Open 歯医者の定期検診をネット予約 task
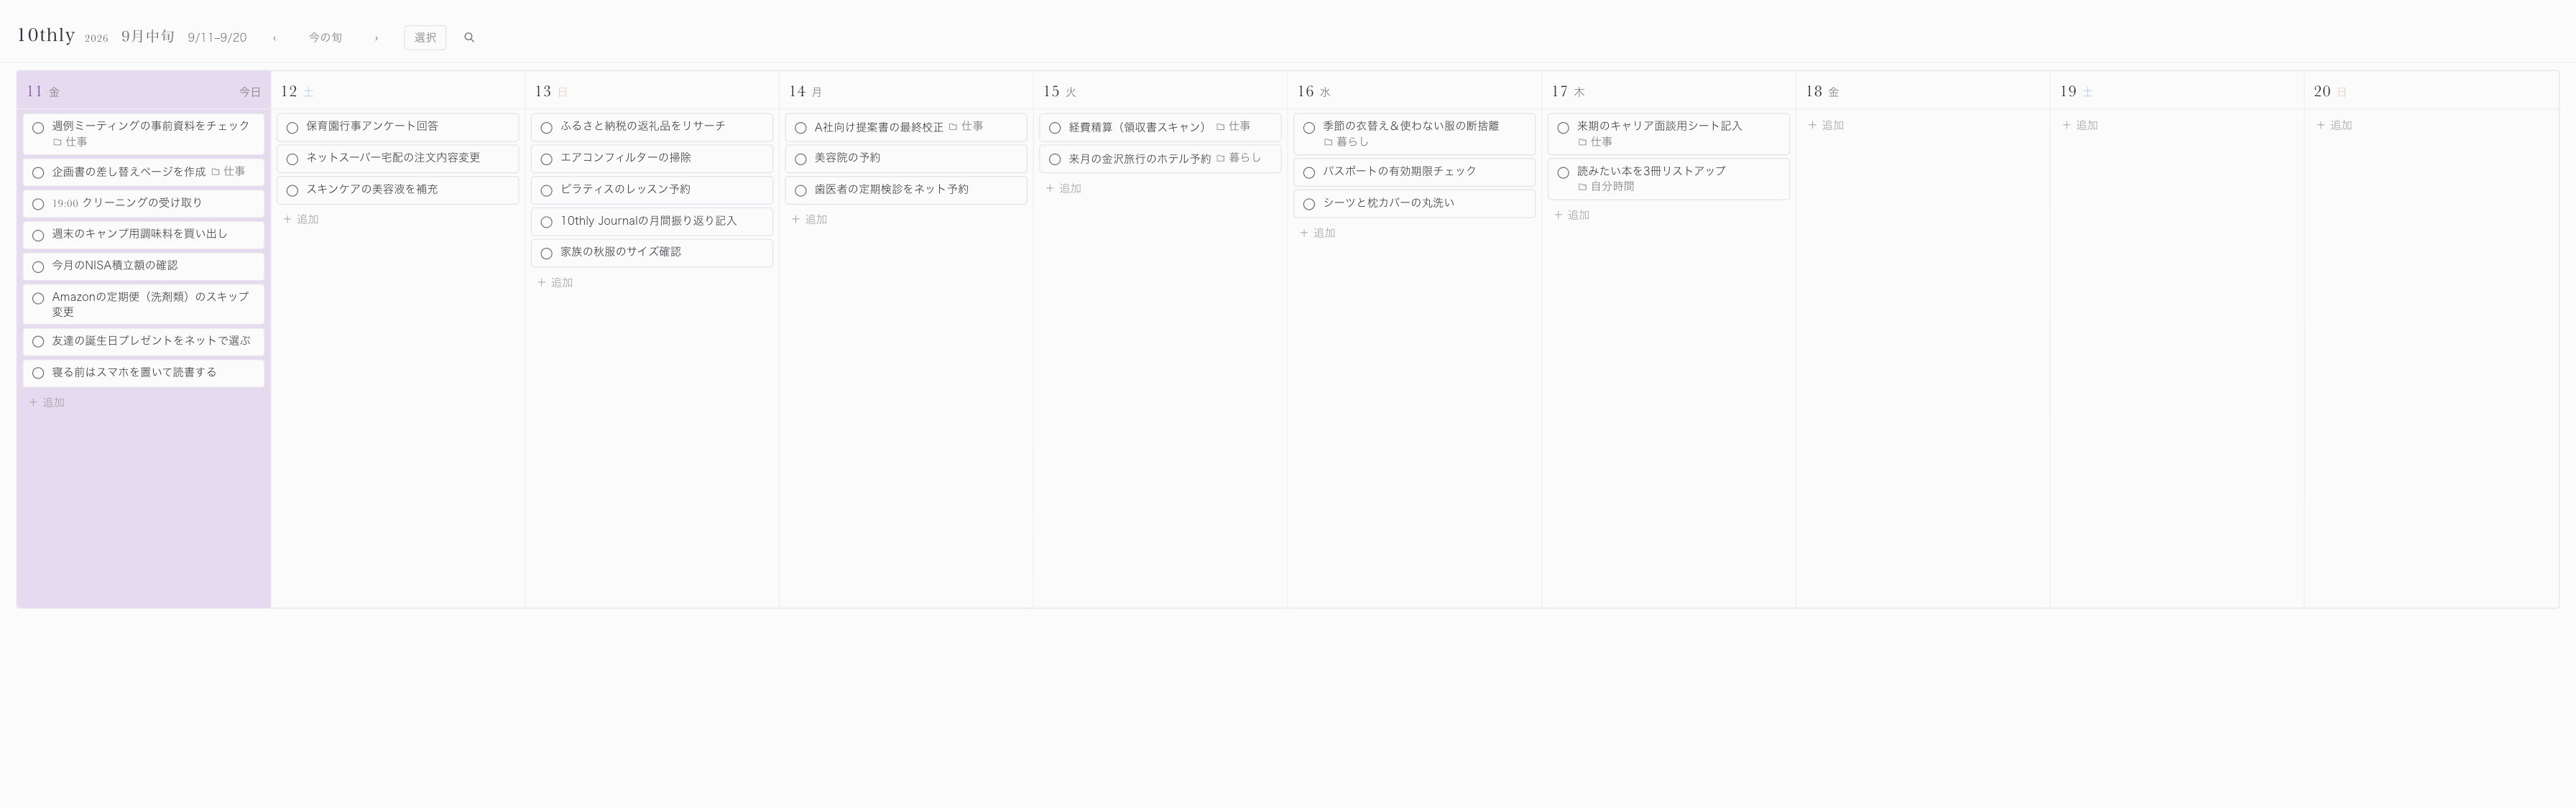This screenshot has width=2576, height=808. (906, 190)
